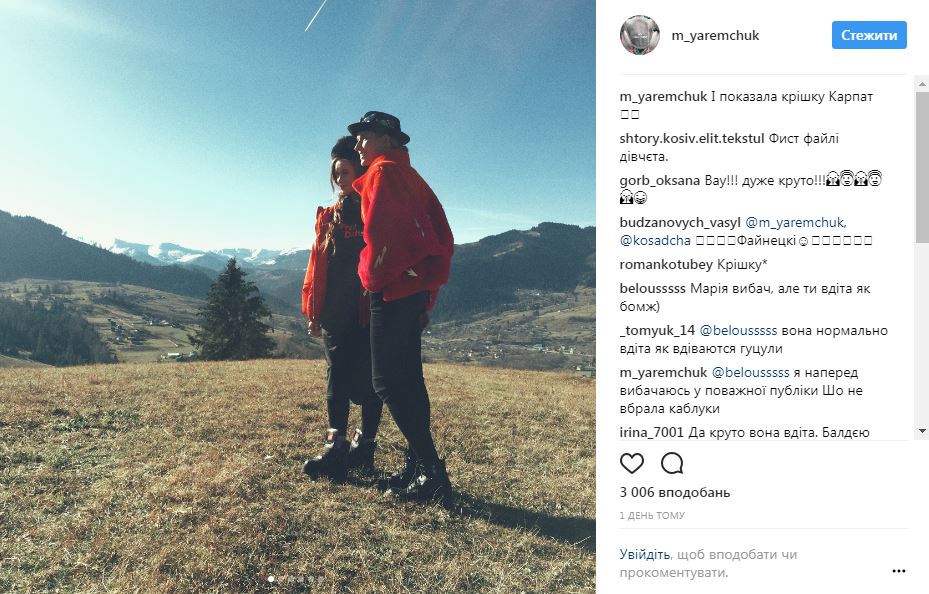929x594 pixels.
Task: Open shtory.kosiv.elit.tekstul commenter profile
Action: point(693,139)
